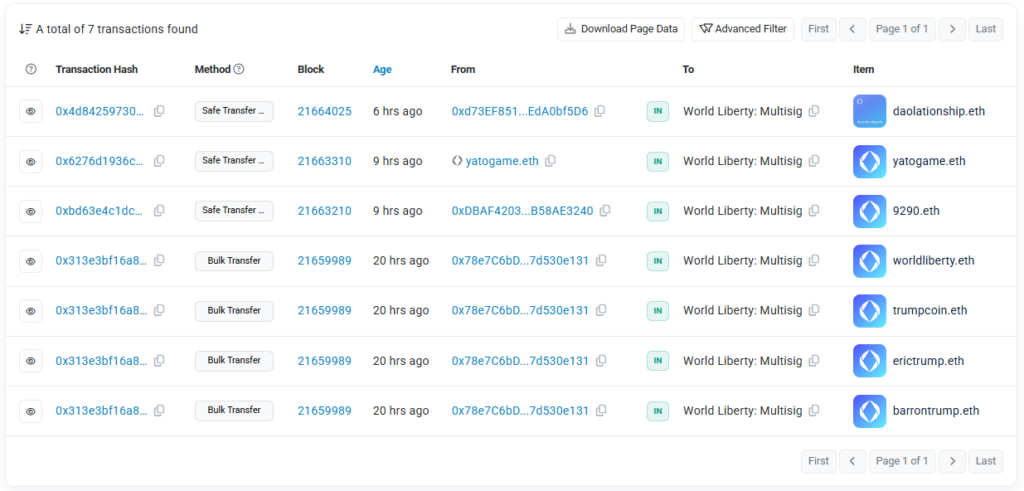Toggle Age column header format
This screenshot has width=1024, height=491.
pyautogui.click(x=382, y=70)
